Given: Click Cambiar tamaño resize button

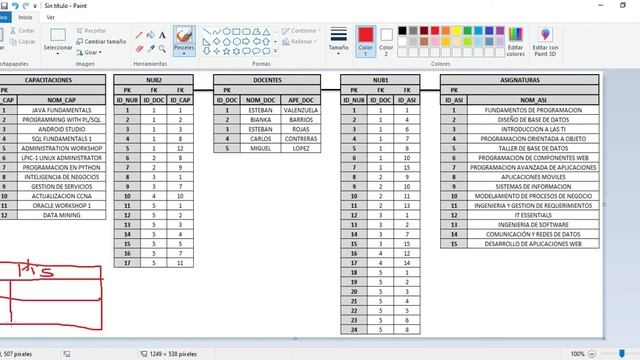Looking at the screenshot, I should pos(101,42).
